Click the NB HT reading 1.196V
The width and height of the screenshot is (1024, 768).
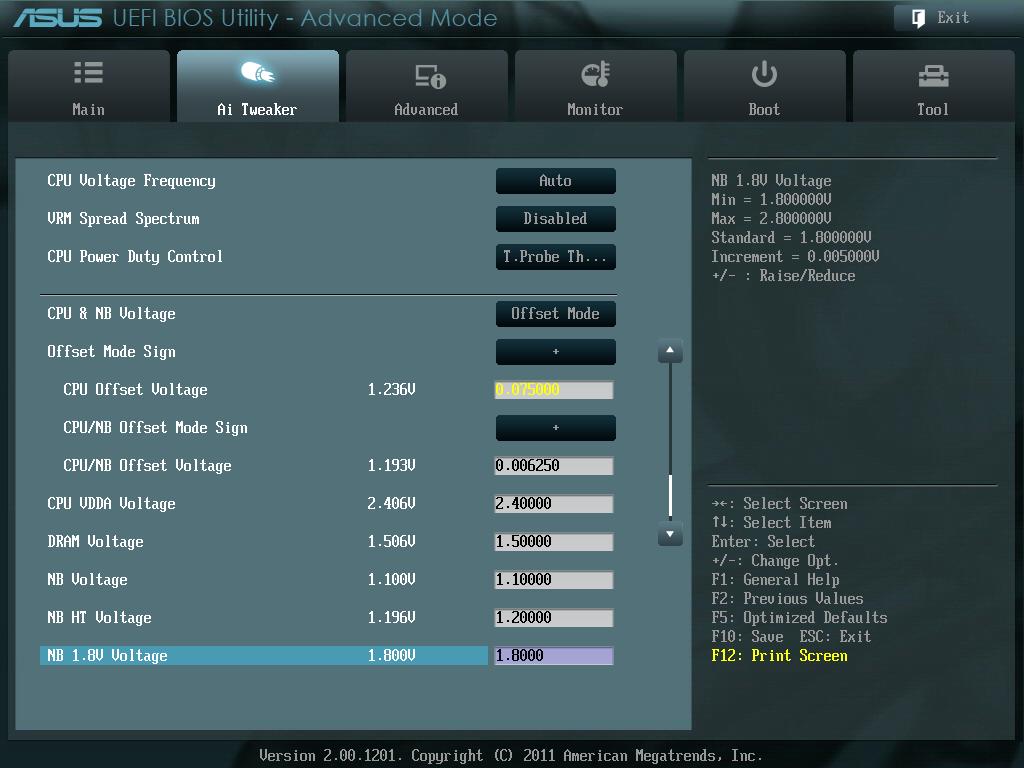click(x=391, y=617)
